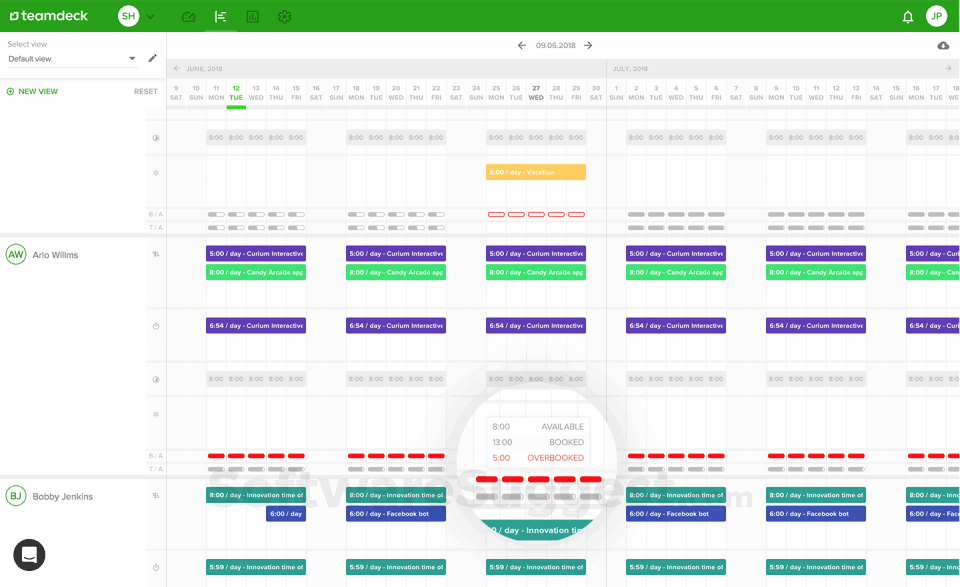
Task: Click the cloud download export icon
Action: pos(943,45)
